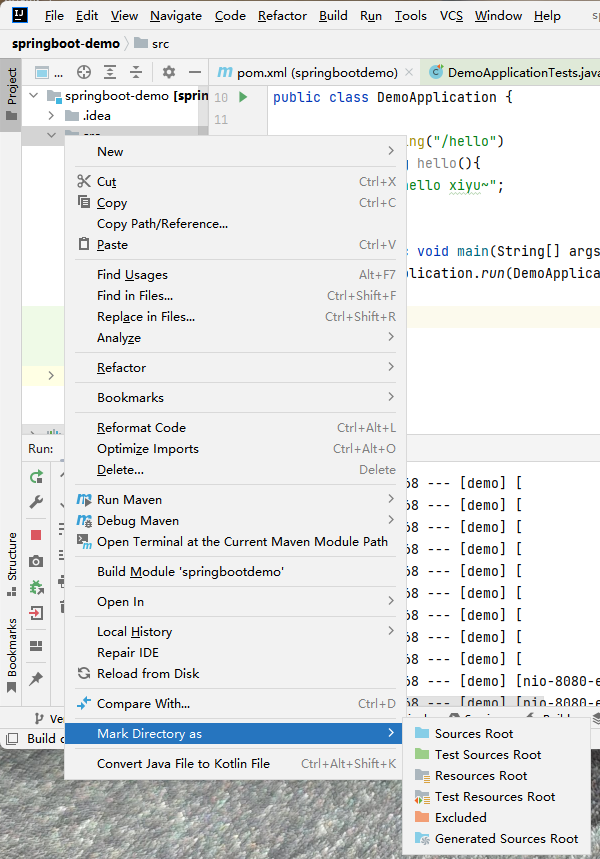This screenshot has width=600, height=859.
Task: Take thread dump camera icon
Action: click(x=36, y=562)
